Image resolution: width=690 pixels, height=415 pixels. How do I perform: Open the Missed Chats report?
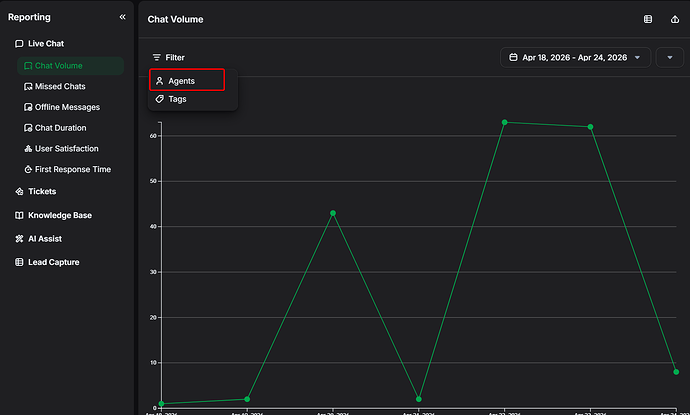pos(60,87)
